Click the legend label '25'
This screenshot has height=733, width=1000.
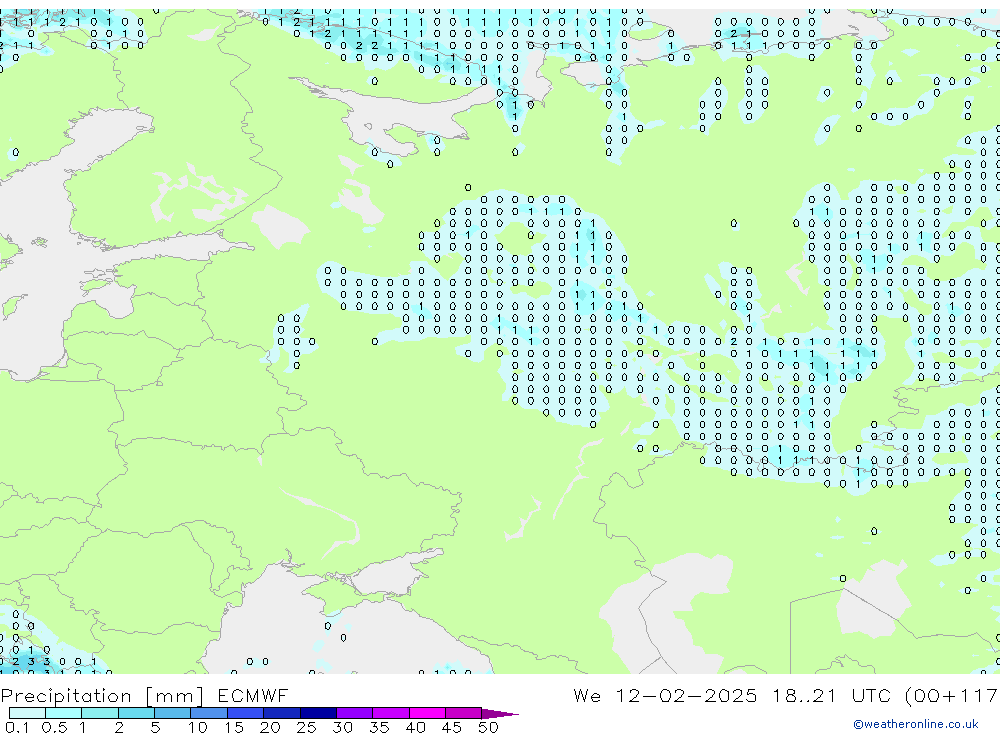tap(306, 727)
